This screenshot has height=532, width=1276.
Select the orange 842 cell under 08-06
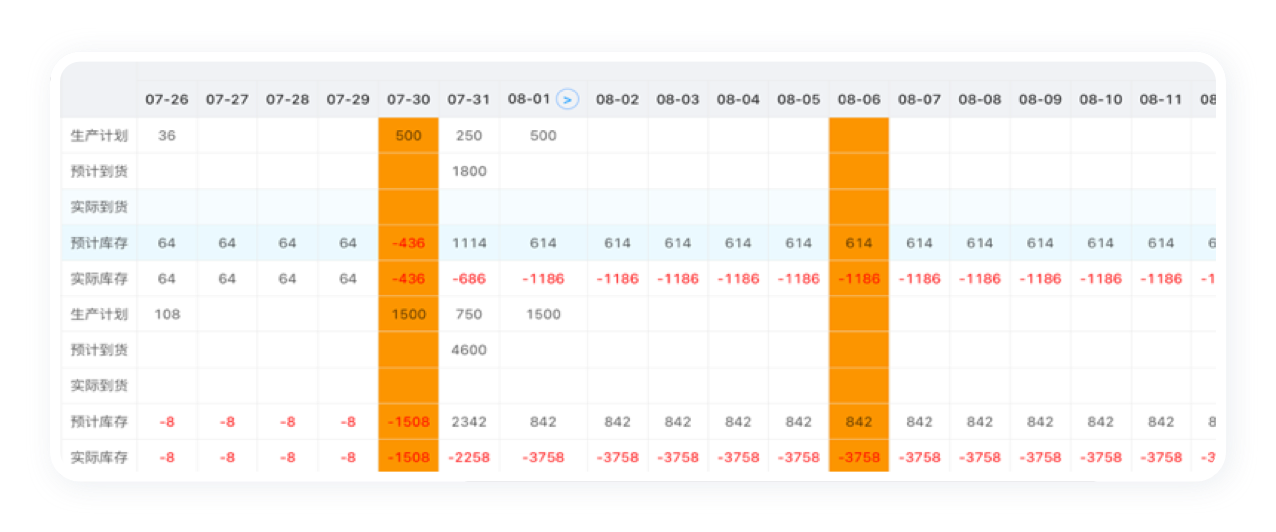(x=859, y=422)
